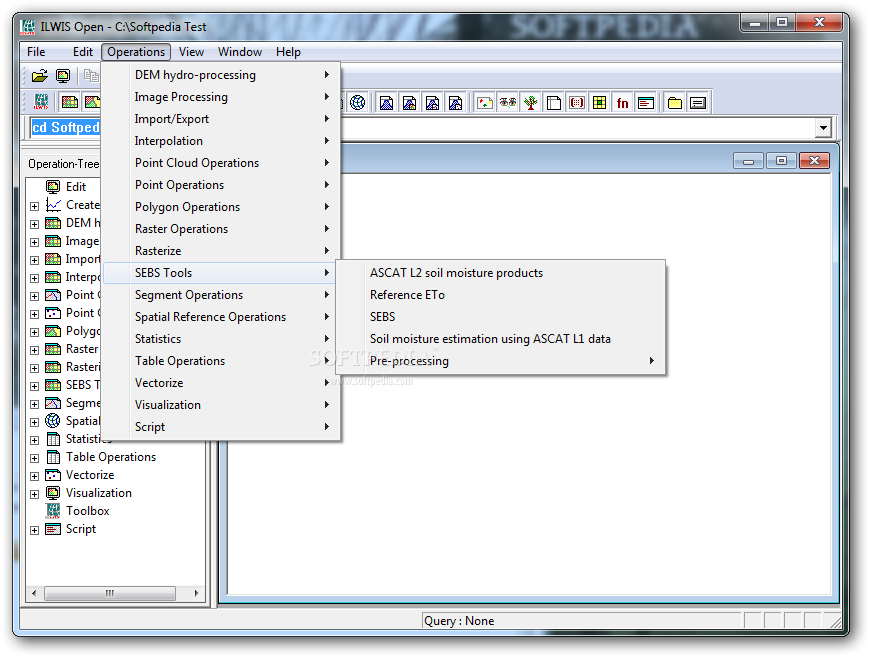870x657 pixels.
Task: Choose Soil moisture estimation using ASCAT L1 data
Action: click(x=500, y=339)
